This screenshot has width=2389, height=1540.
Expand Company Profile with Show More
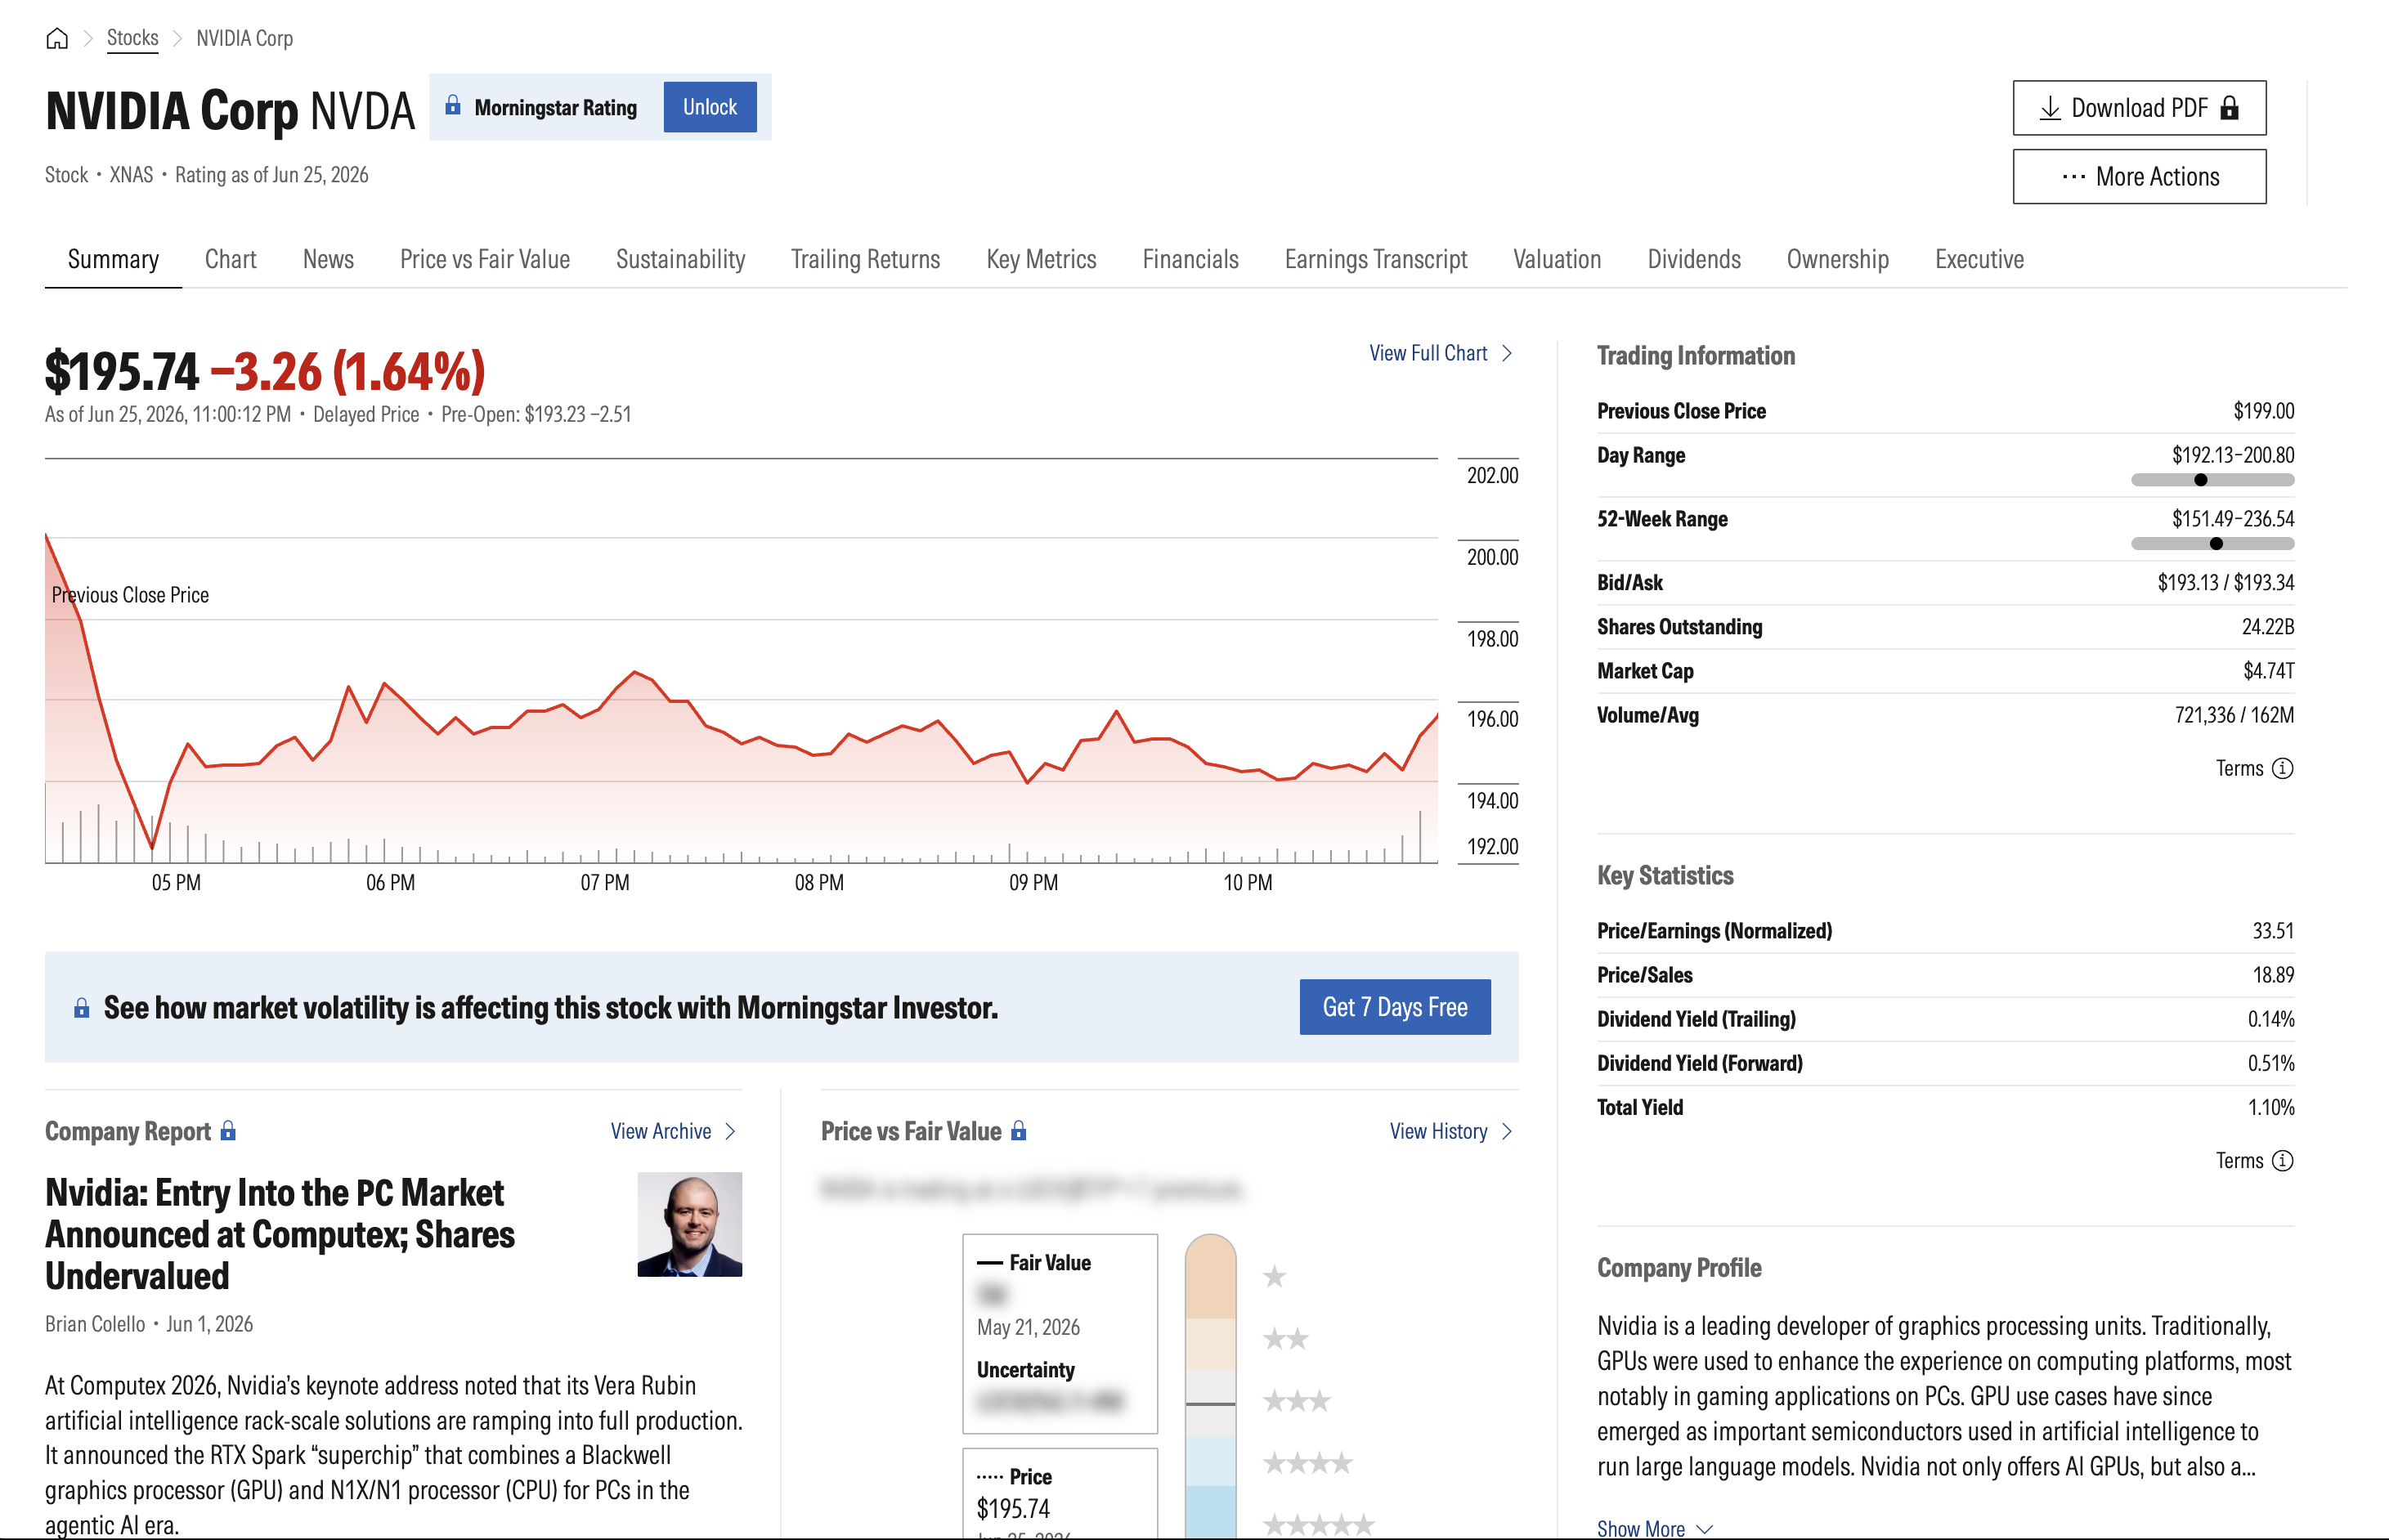1655,1528
